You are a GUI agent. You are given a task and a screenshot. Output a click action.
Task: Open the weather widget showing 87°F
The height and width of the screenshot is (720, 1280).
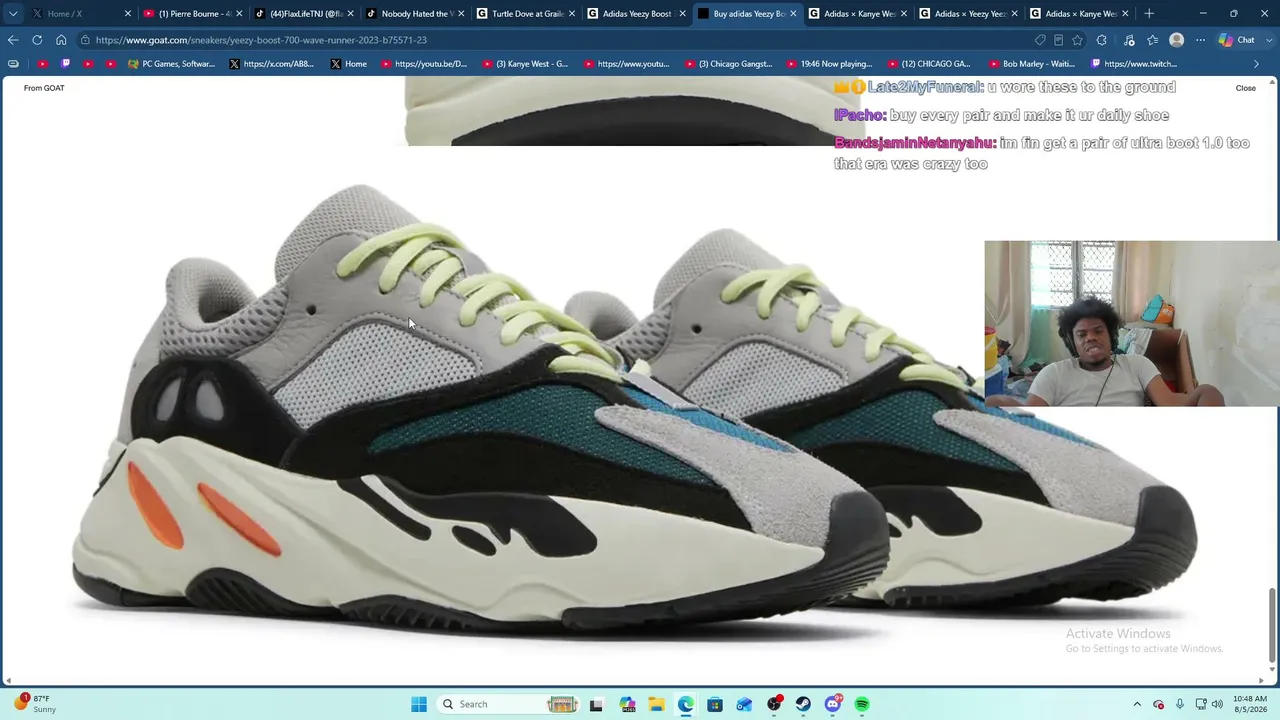[x=33, y=704]
